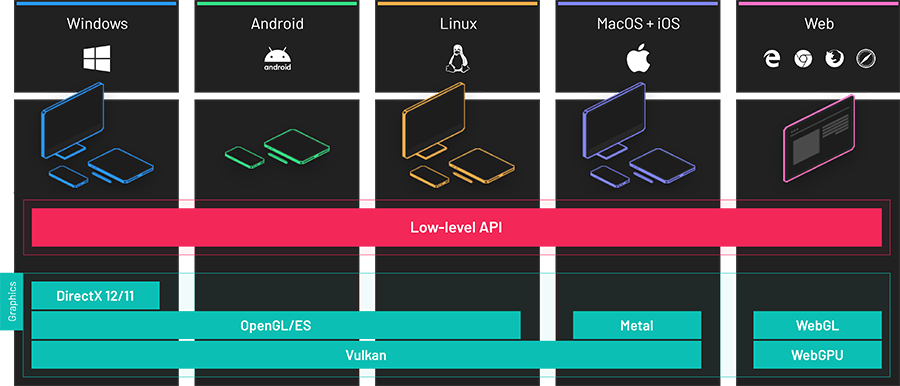900x386 pixels.
Task: Click the Windows logo icon
Action: [x=96, y=59]
